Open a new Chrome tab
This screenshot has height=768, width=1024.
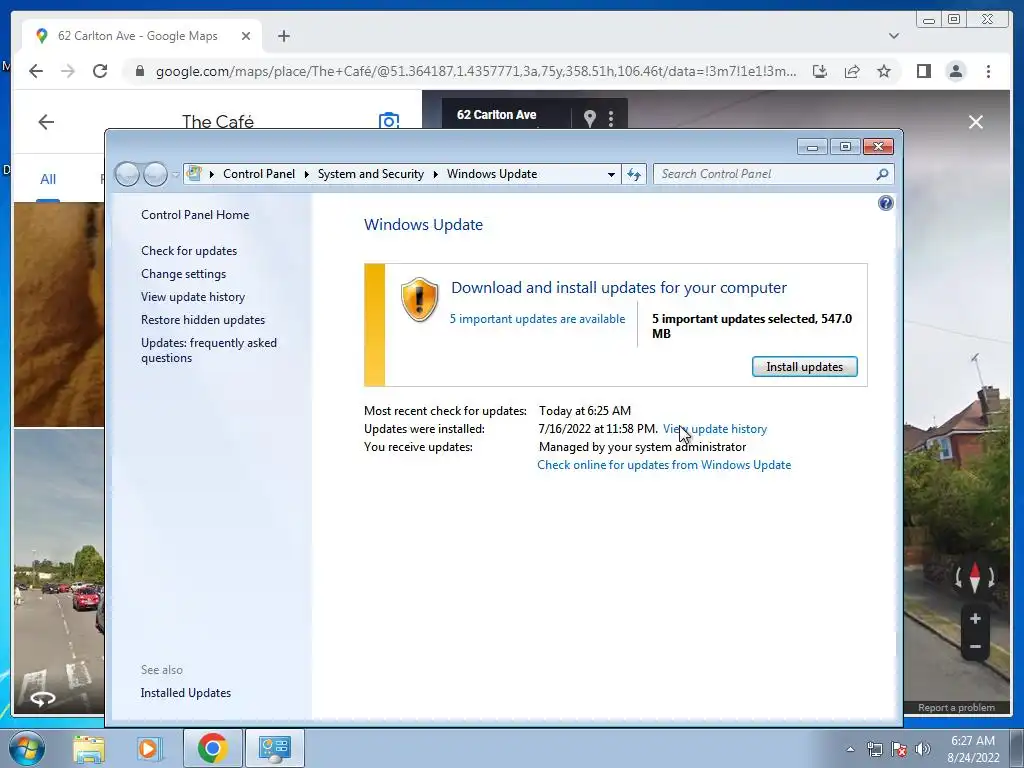pyautogui.click(x=283, y=36)
